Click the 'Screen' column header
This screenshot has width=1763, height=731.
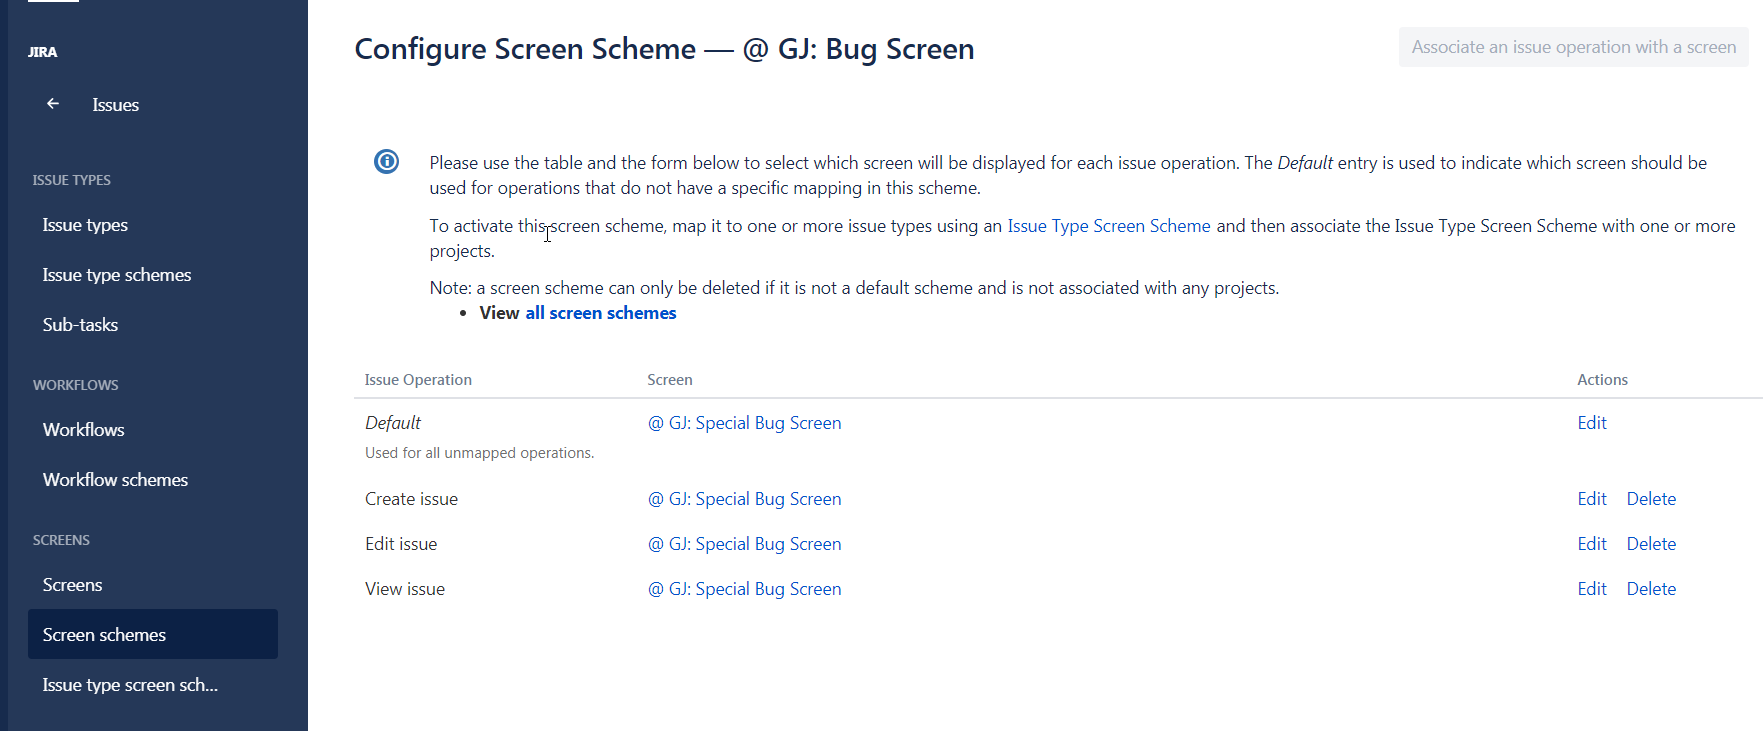tap(670, 380)
